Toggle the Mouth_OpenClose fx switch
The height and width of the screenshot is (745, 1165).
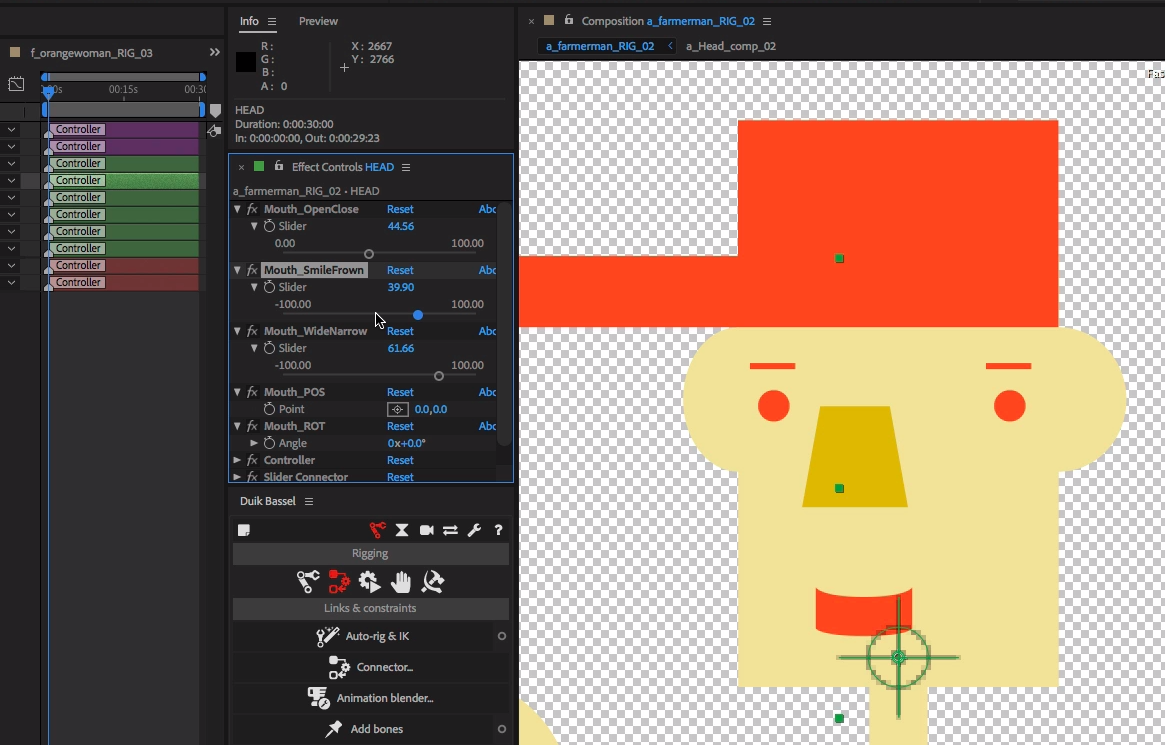[253, 209]
